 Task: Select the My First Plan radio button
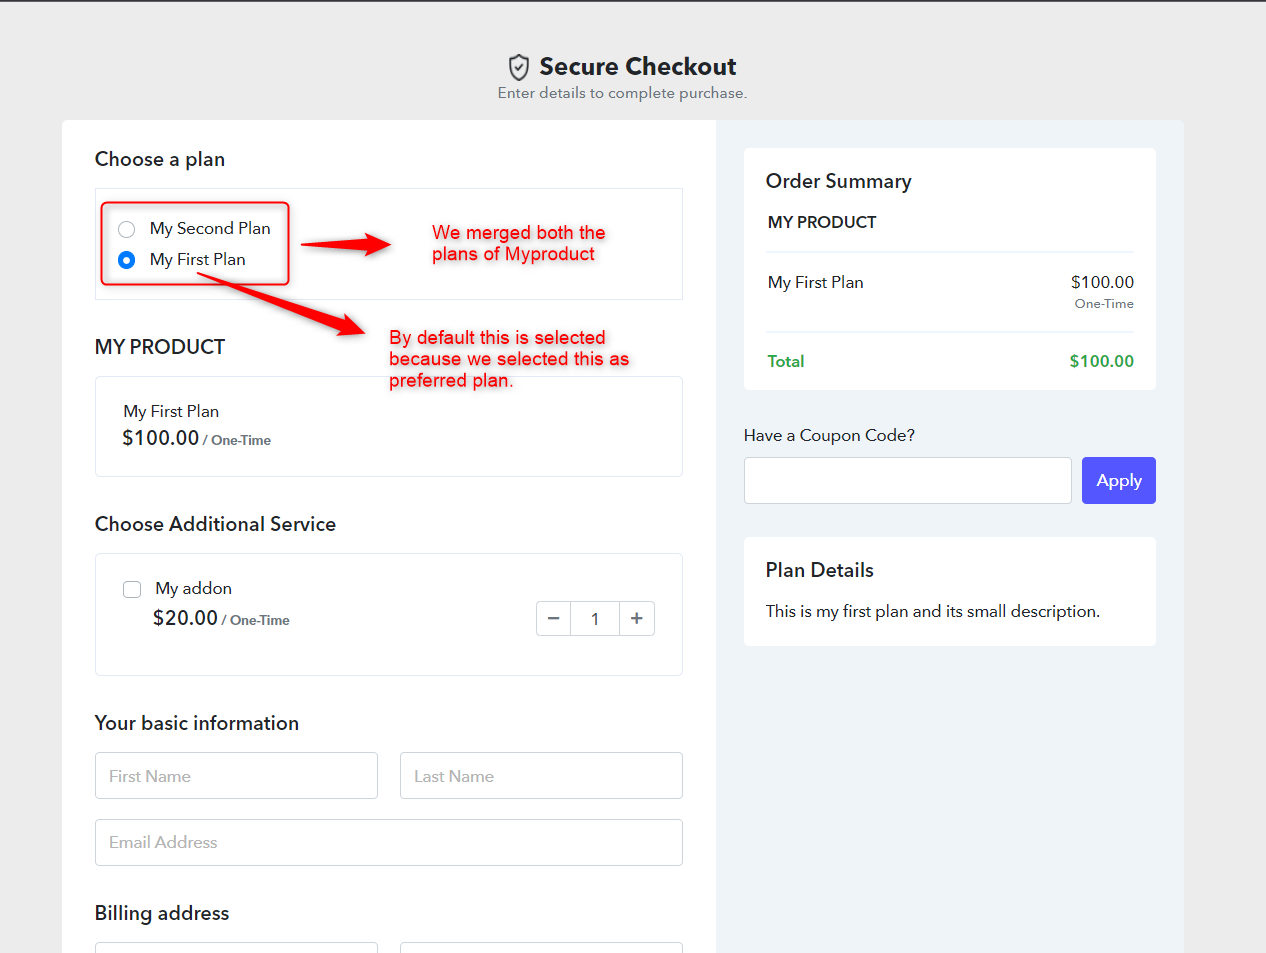coord(126,260)
